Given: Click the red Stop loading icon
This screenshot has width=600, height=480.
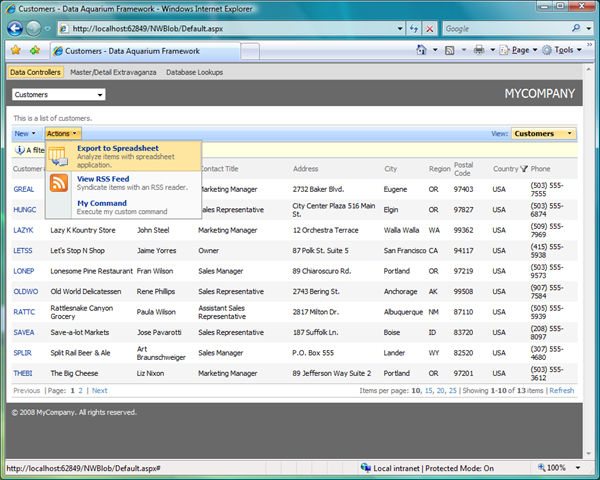Looking at the screenshot, I should [430, 29].
